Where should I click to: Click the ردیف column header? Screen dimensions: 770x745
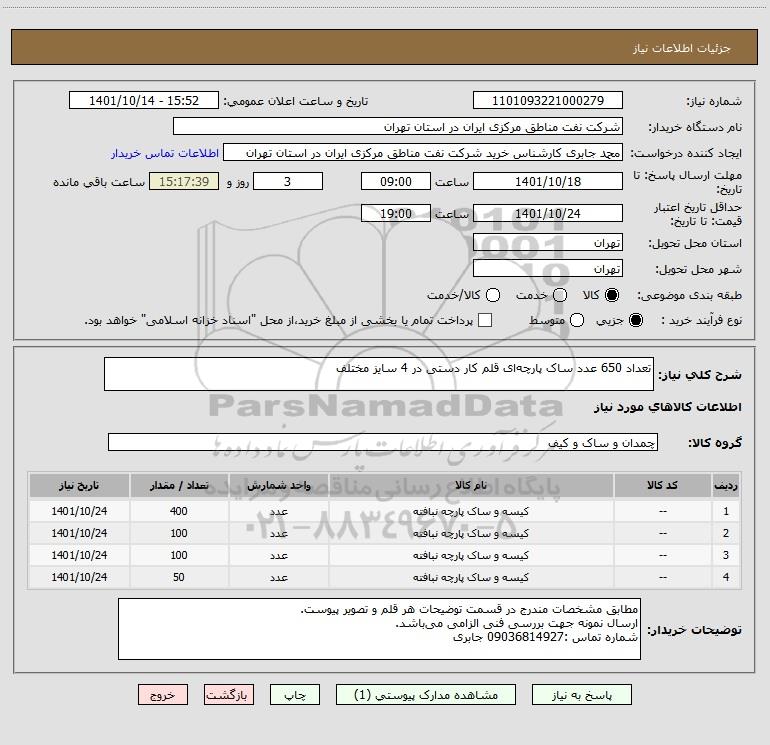[726, 486]
